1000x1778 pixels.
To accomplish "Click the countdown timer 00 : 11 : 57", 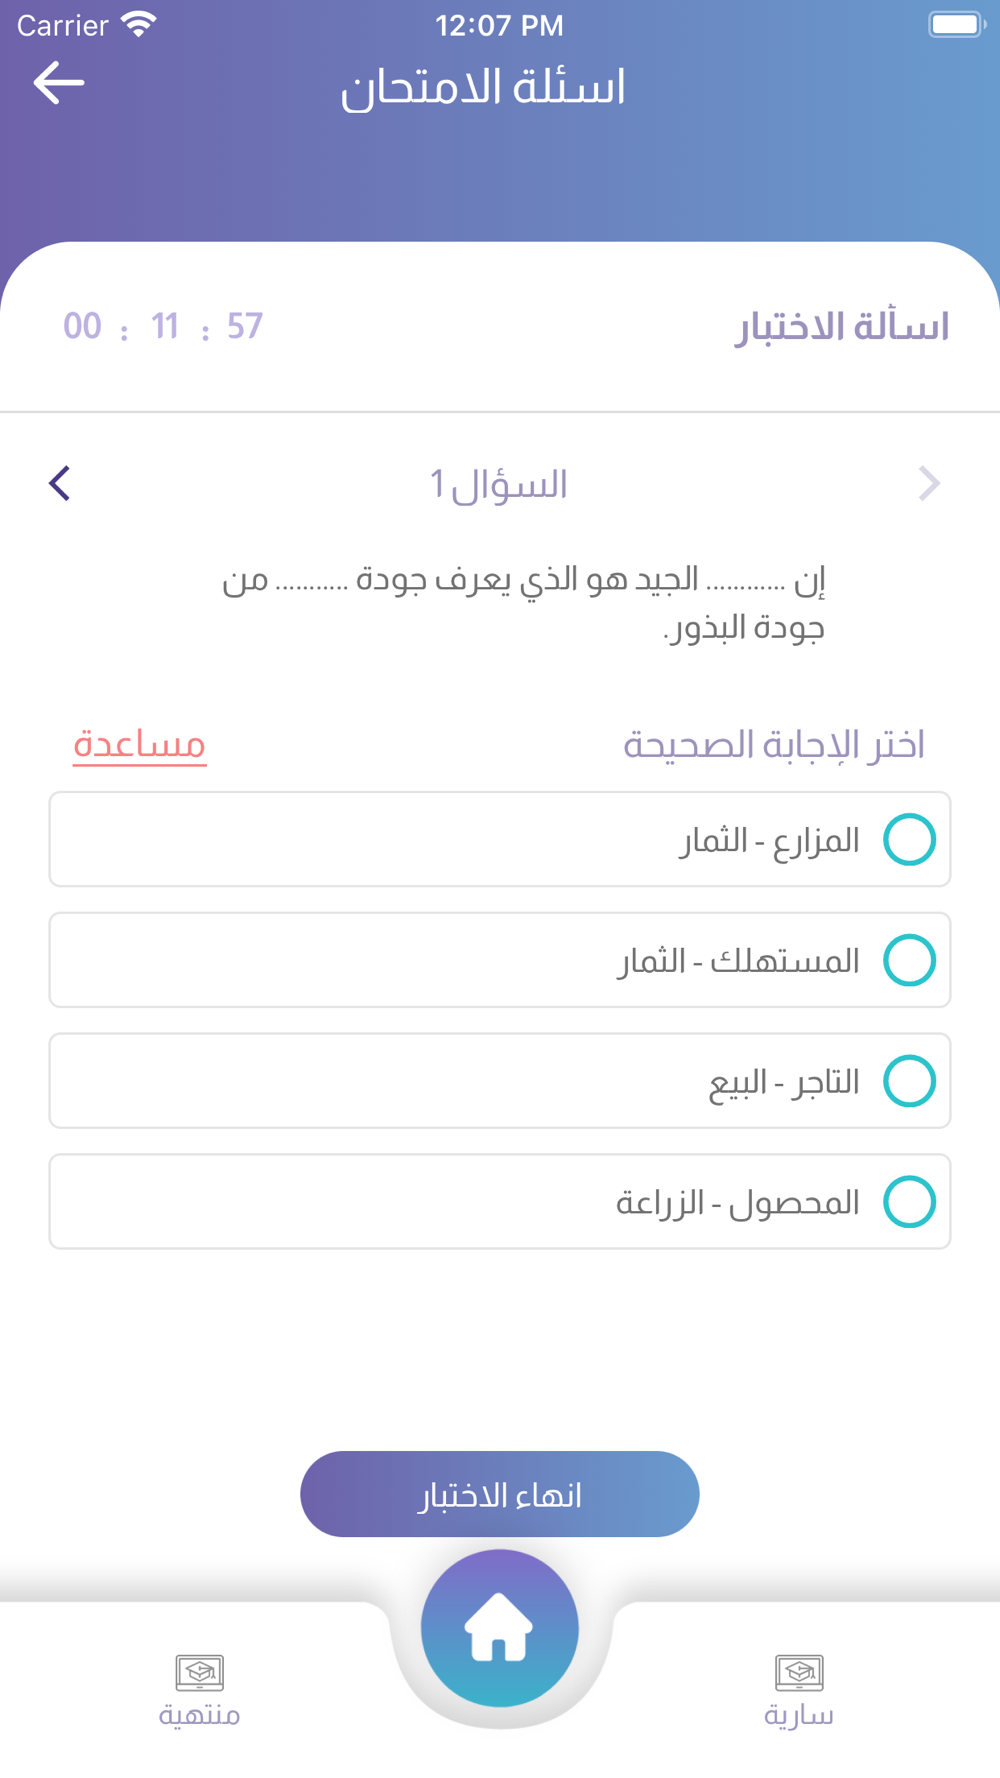I will tap(163, 327).
